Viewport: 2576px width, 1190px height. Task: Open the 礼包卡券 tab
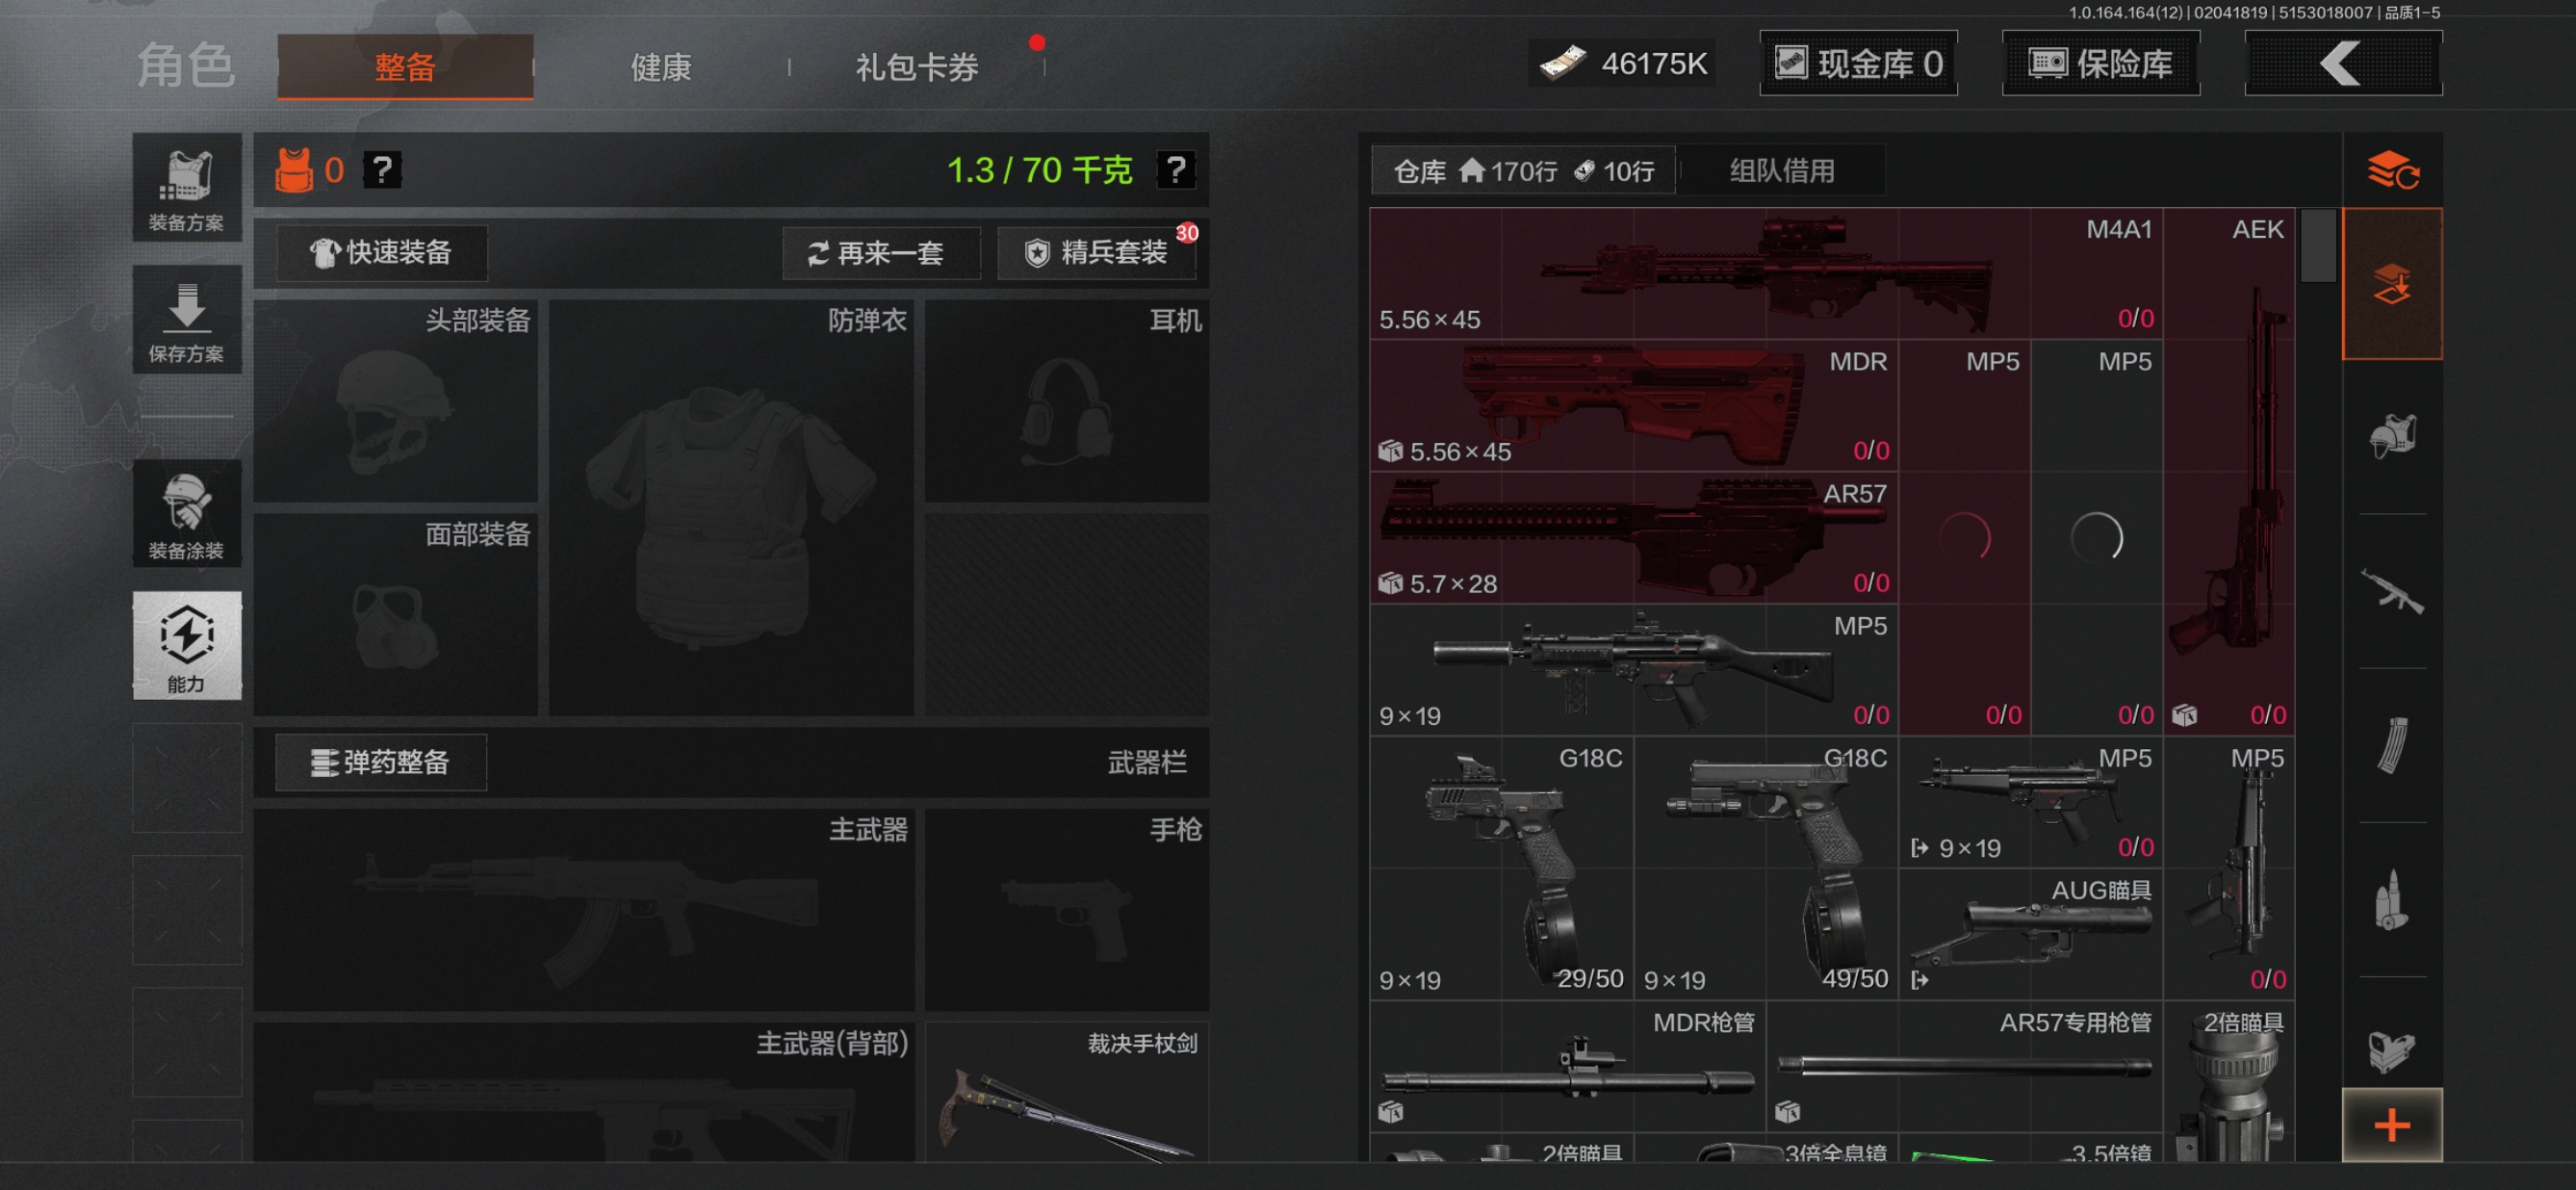click(916, 67)
